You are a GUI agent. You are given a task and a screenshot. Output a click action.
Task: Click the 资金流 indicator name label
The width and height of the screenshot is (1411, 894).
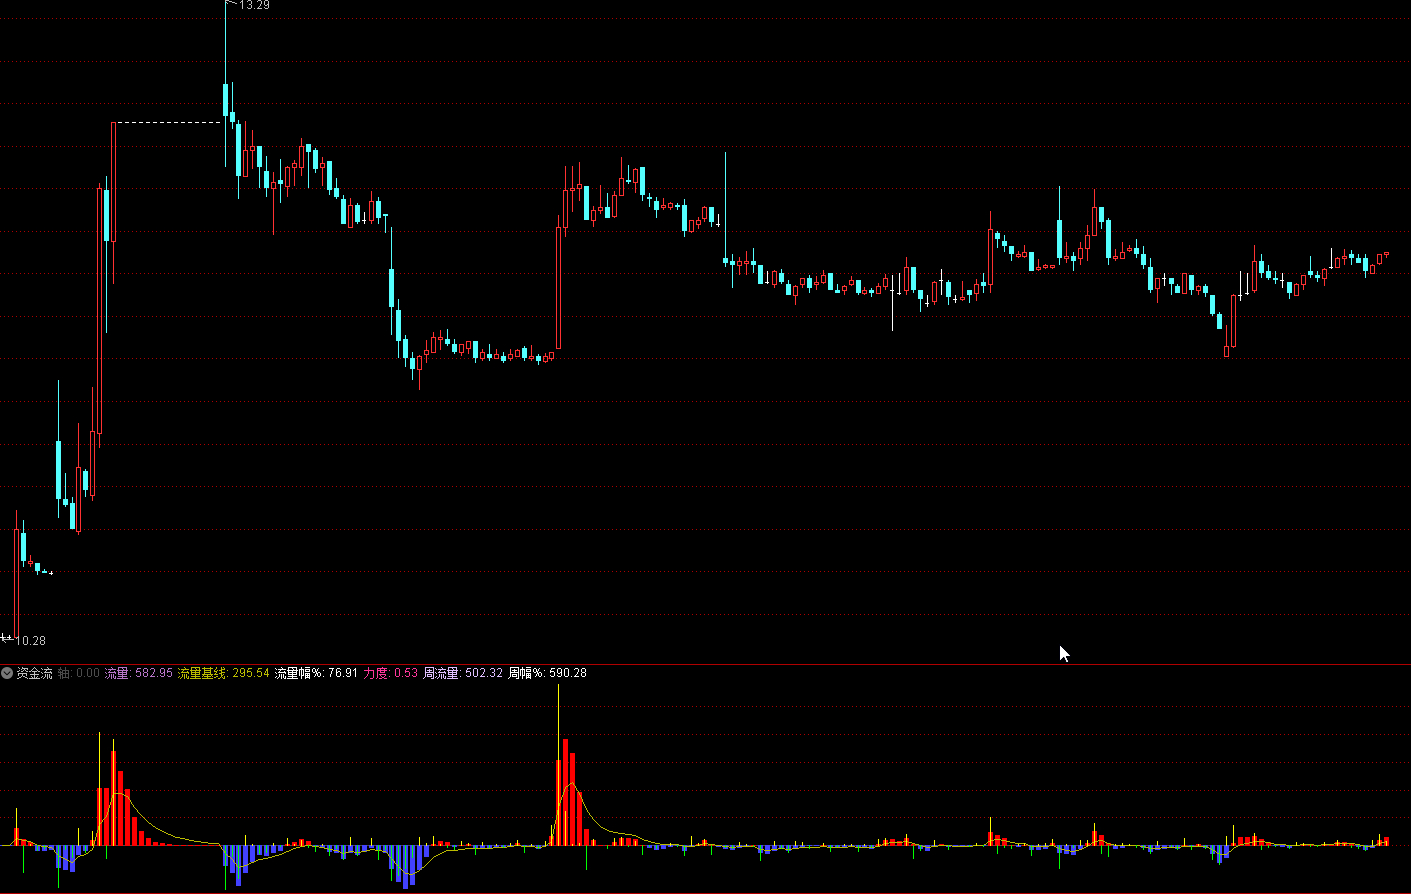[x=35, y=673]
